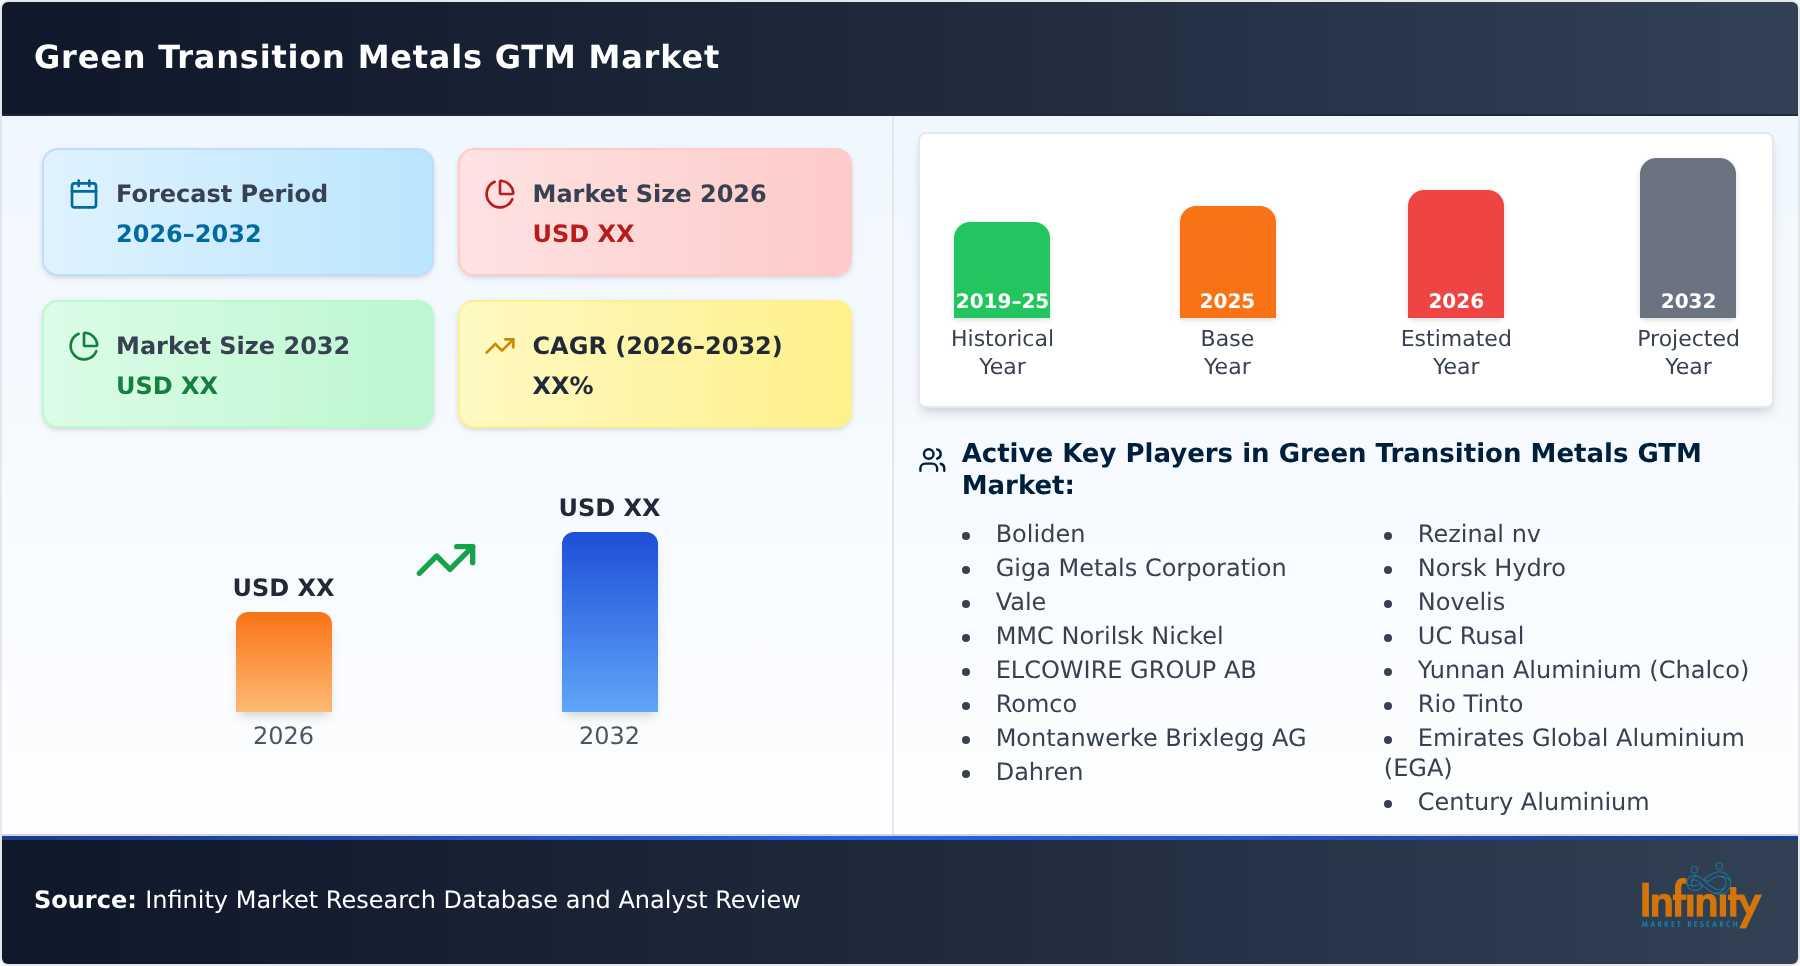Click the 'Base Year' label
Viewport: 1800px width, 966px height.
pyautogui.click(x=1228, y=352)
